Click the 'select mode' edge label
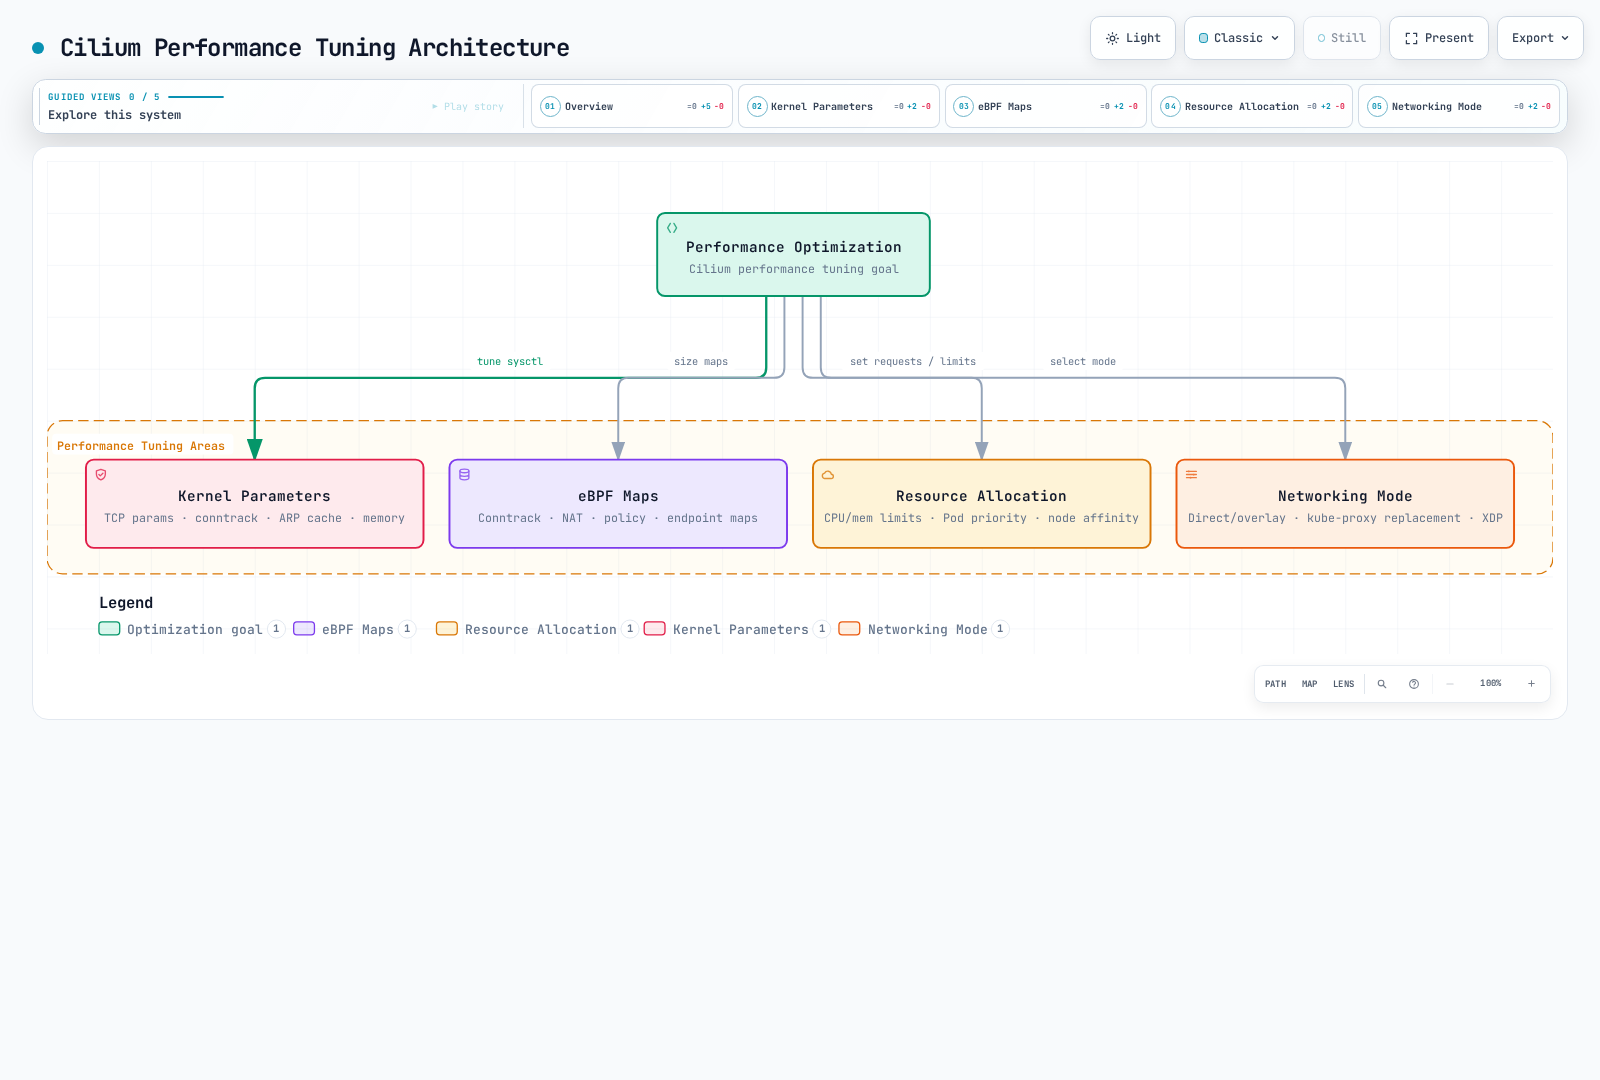Viewport: 1600px width, 1080px height. (1083, 362)
